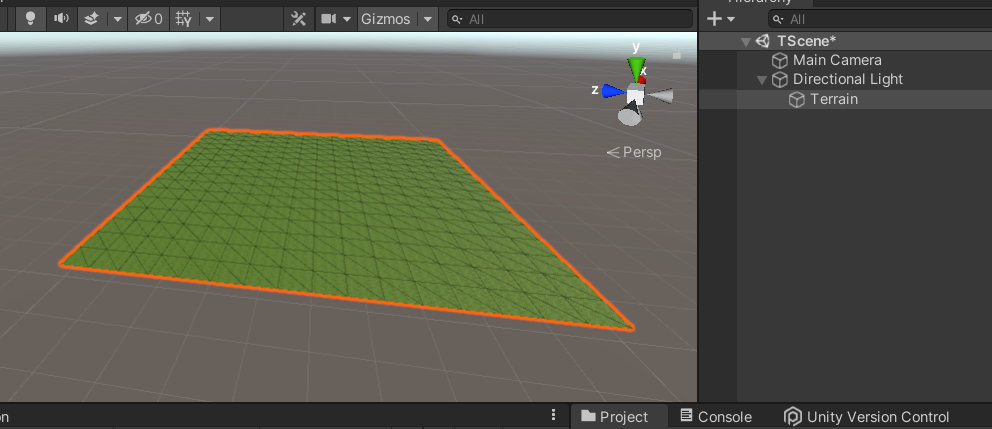This screenshot has width=992, height=429.
Task: Toggle scene lighting with the bulb icon
Action: (30, 19)
